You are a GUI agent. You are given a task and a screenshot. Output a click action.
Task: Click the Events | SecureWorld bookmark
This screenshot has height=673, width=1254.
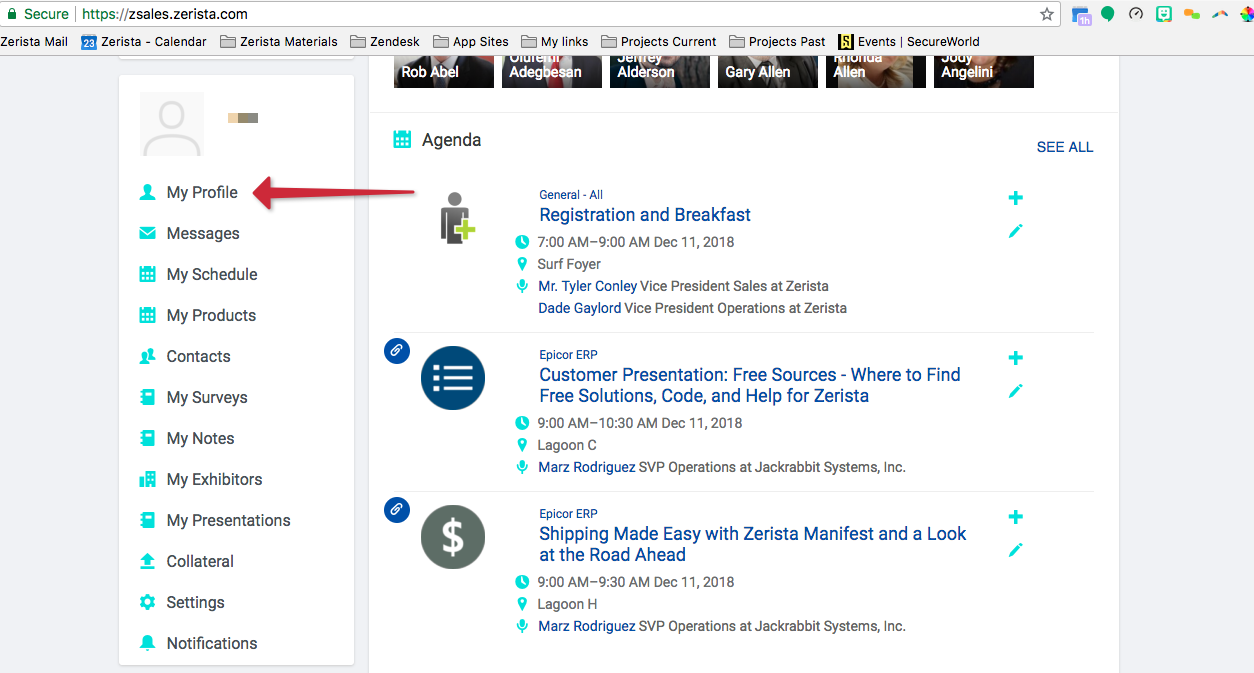coord(909,42)
